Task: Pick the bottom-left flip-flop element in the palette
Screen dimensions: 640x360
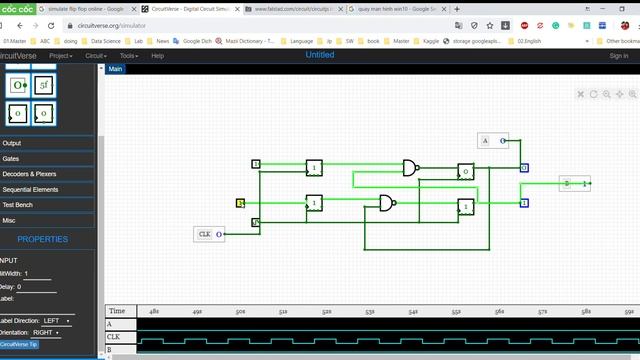Action: coord(18,113)
